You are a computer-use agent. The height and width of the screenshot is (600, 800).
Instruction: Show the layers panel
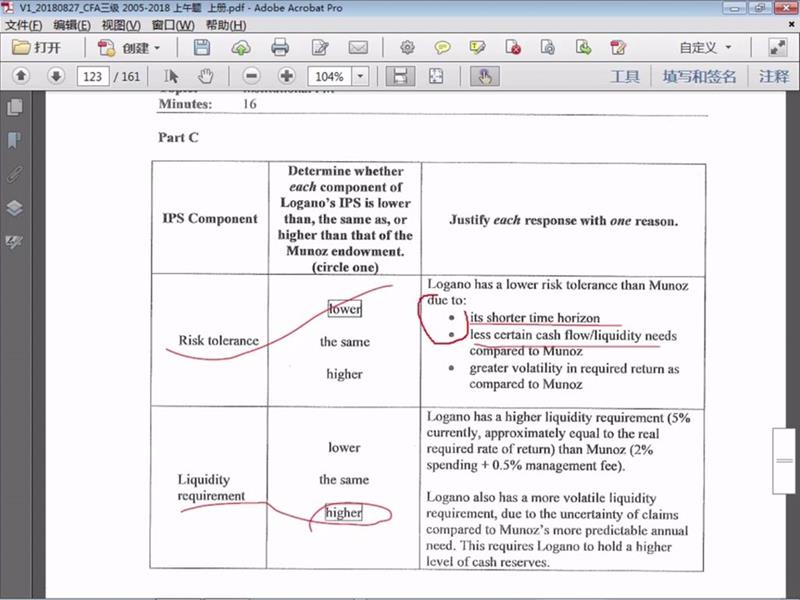pyautogui.click(x=15, y=207)
